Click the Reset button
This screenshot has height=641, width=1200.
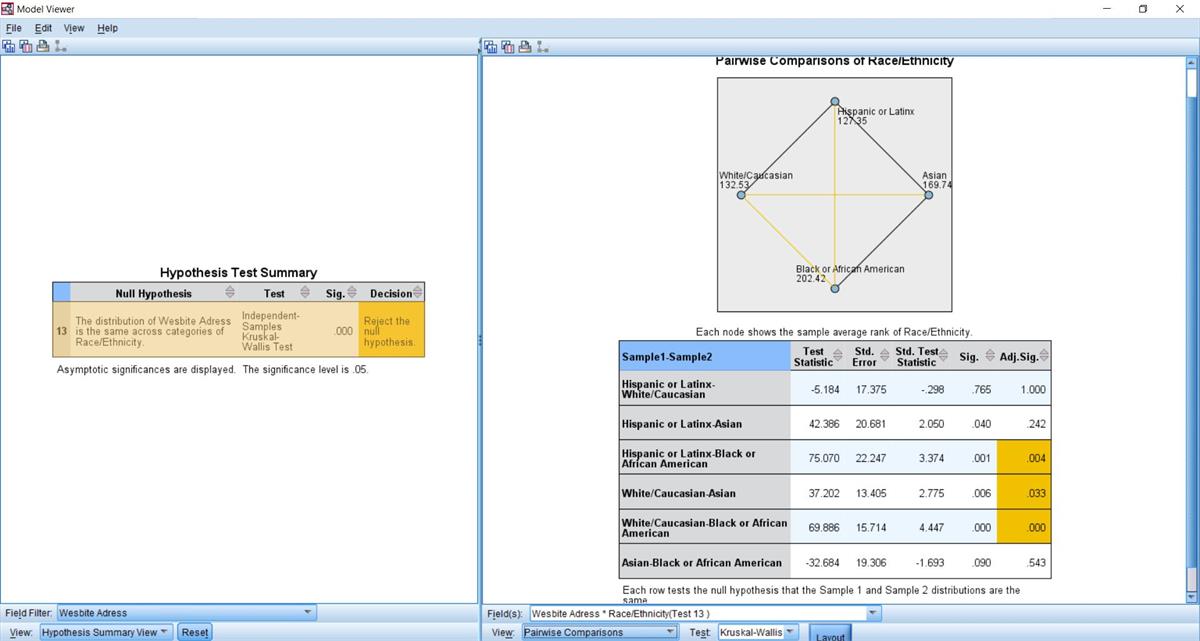click(195, 632)
